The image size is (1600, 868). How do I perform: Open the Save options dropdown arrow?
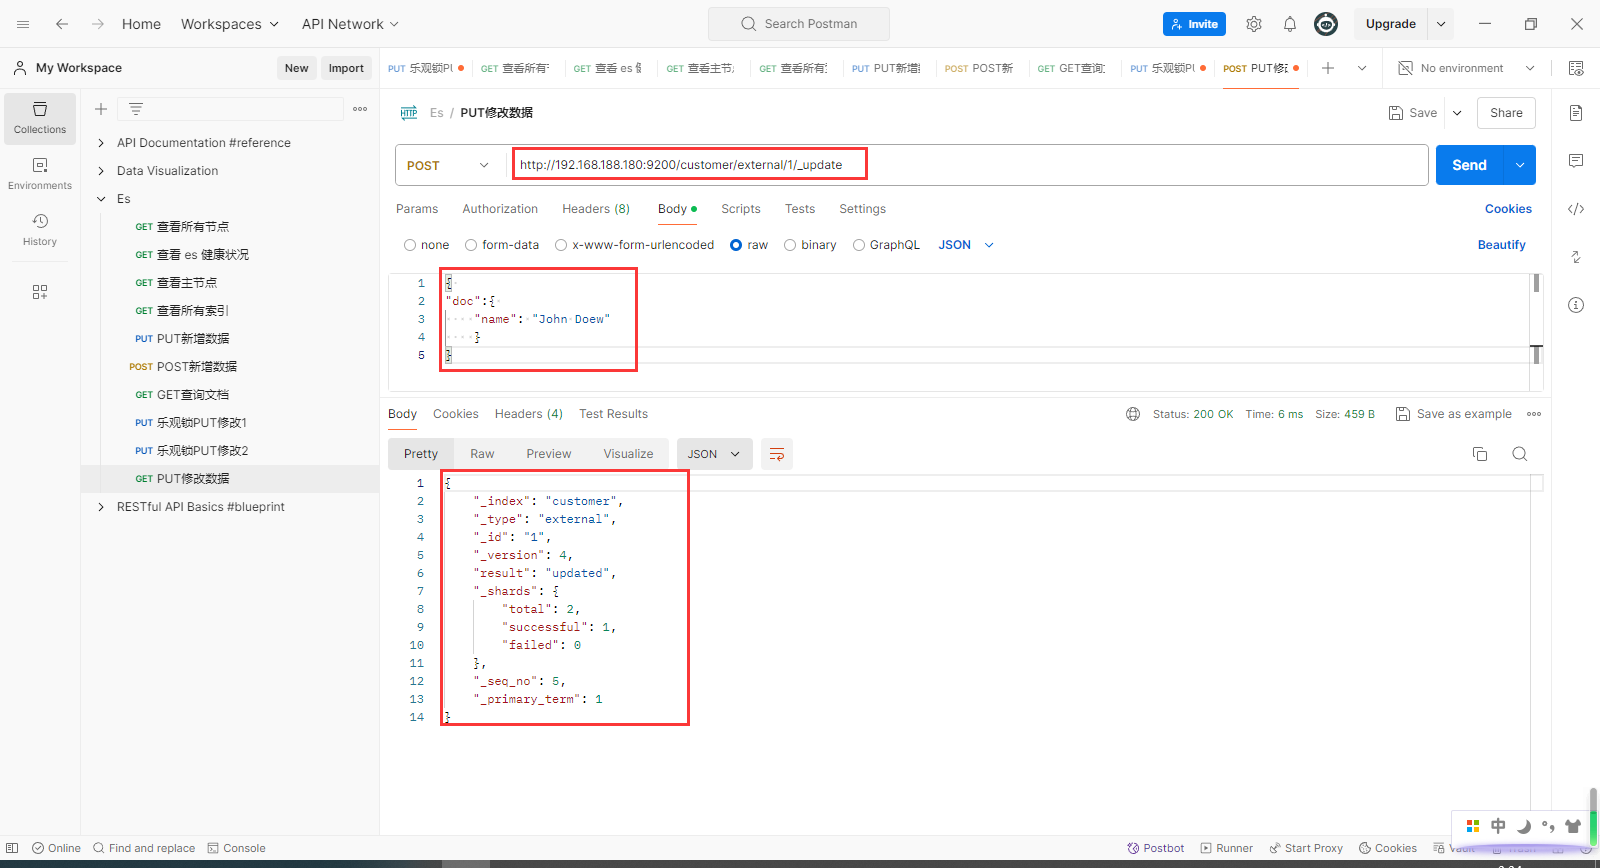(1457, 113)
